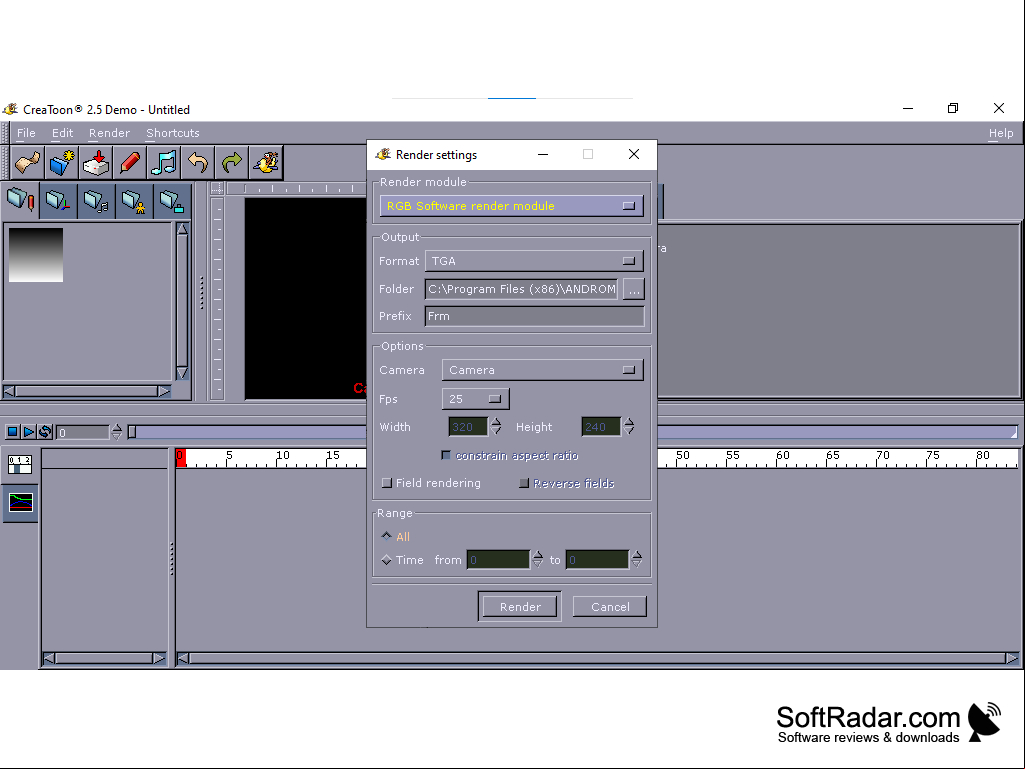1025x769 pixels.
Task: Click the library panel scroll down arrow
Action: click(x=182, y=373)
